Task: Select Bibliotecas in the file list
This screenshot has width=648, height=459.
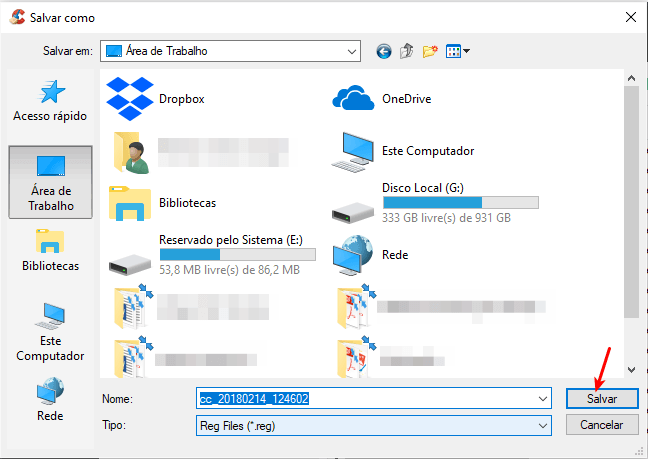Action: pos(162,203)
